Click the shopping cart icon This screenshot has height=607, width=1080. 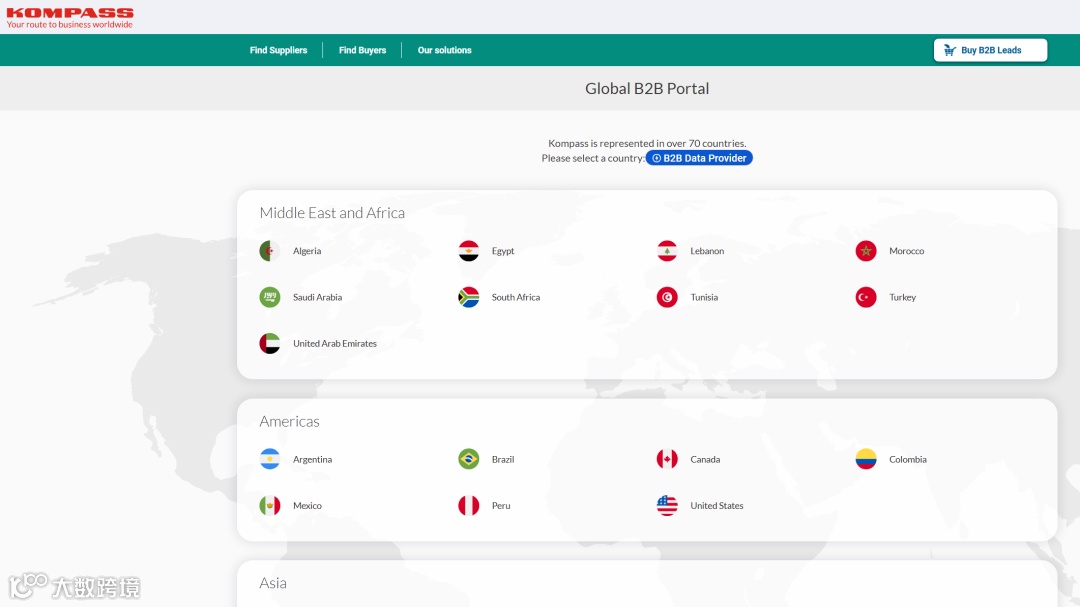950,50
